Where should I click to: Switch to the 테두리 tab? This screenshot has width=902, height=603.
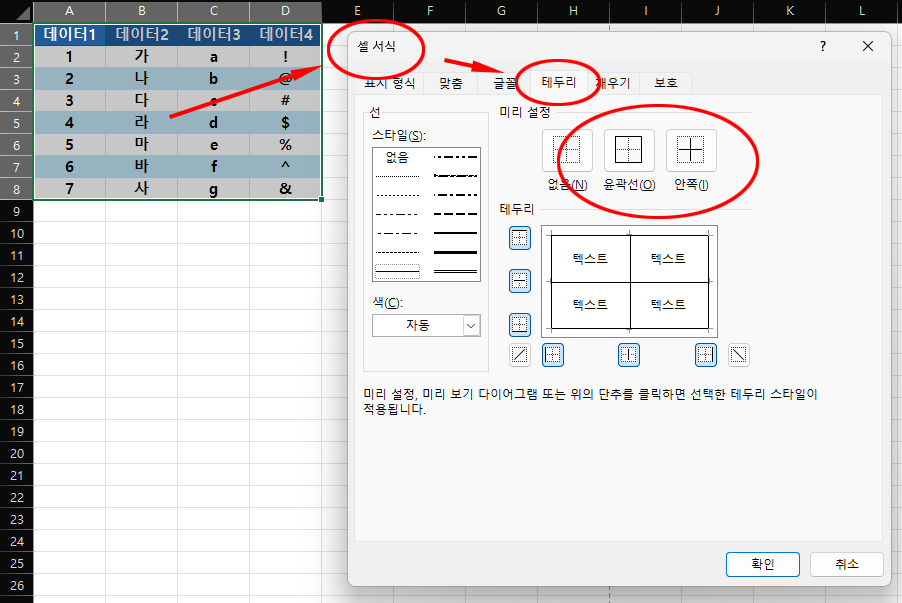pyautogui.click(x=559, y=83)
